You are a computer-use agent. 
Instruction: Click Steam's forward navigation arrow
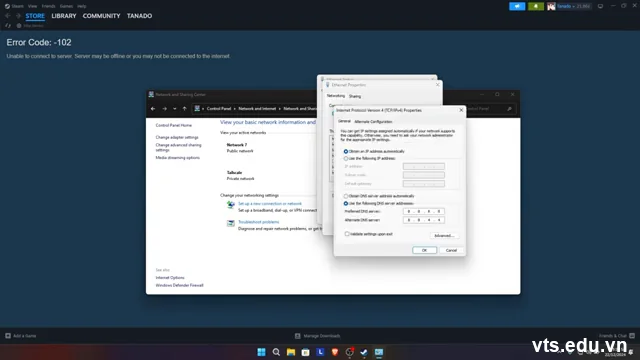(18, 16)
